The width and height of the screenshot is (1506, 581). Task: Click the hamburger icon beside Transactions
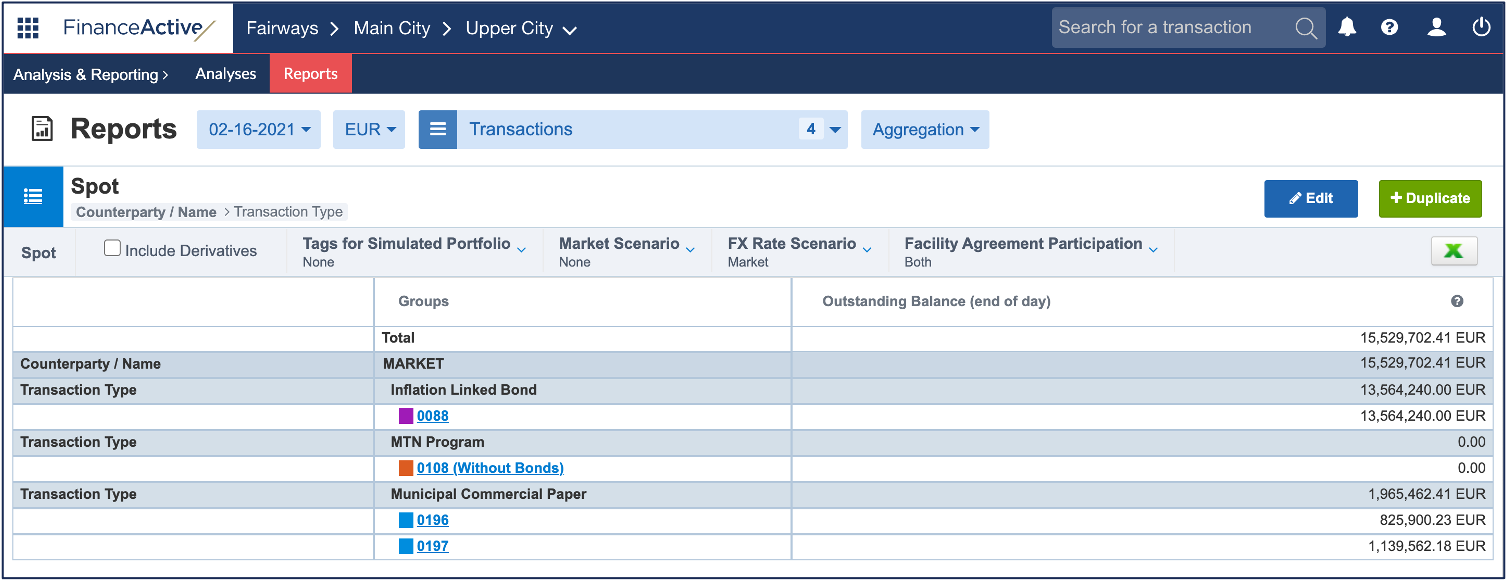click(438, 130)
